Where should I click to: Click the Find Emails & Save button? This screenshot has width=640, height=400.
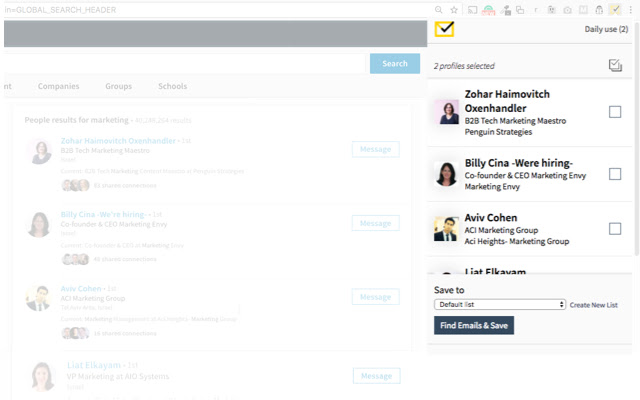[x=474, y=325]
